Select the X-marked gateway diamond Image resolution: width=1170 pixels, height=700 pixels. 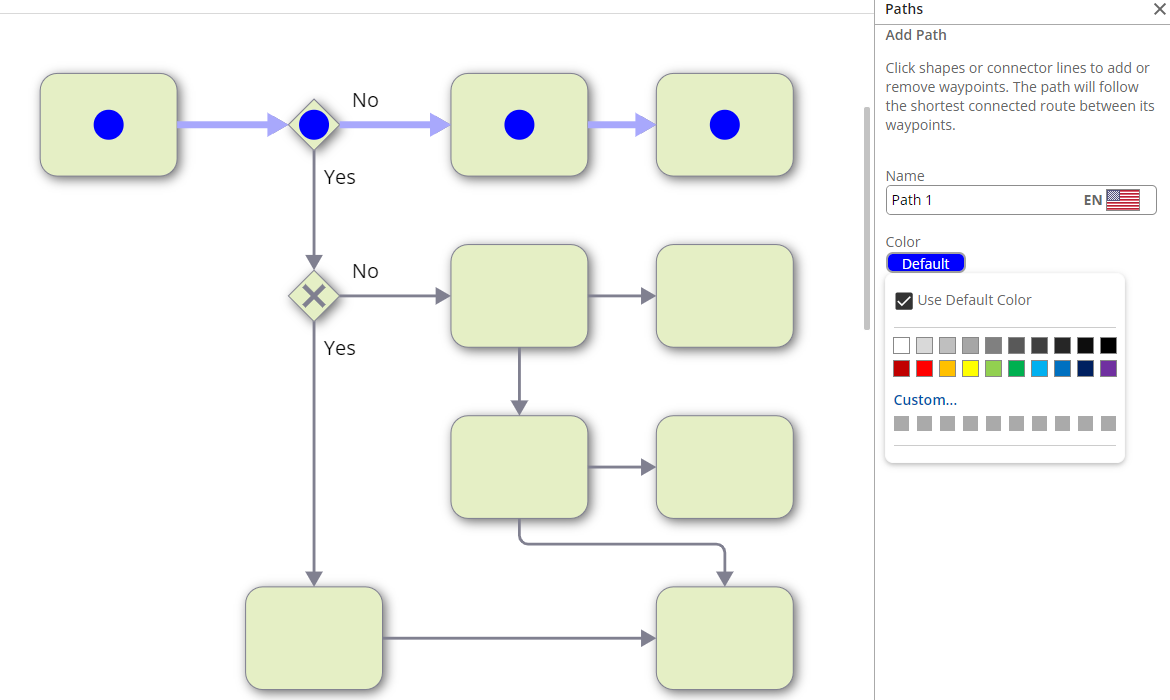pos(314,296)
